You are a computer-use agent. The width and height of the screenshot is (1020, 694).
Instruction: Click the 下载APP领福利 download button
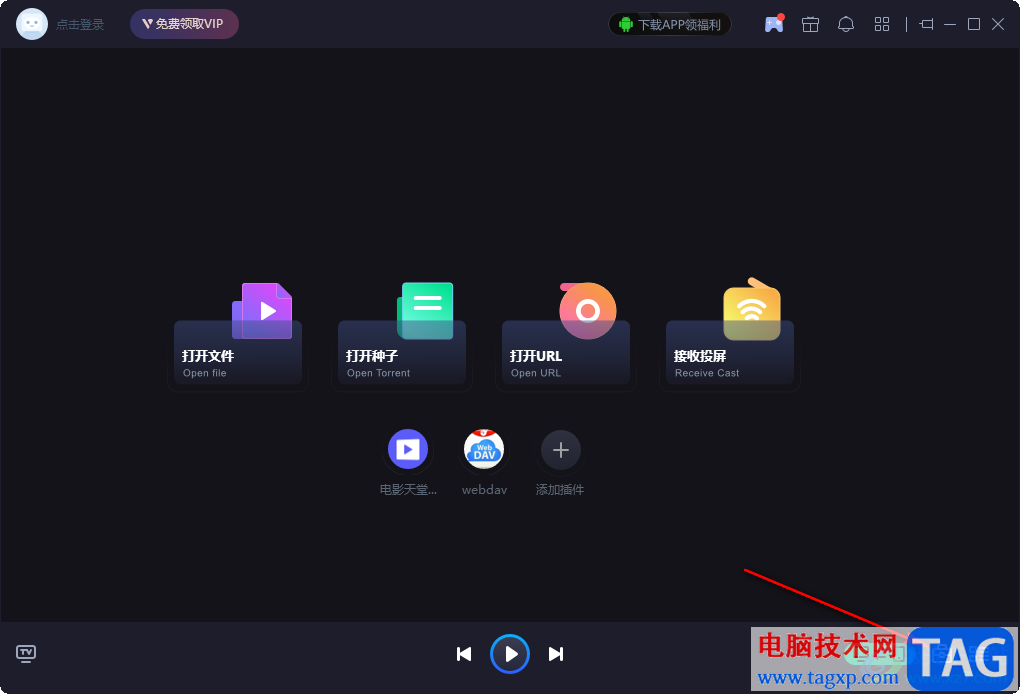670,25
